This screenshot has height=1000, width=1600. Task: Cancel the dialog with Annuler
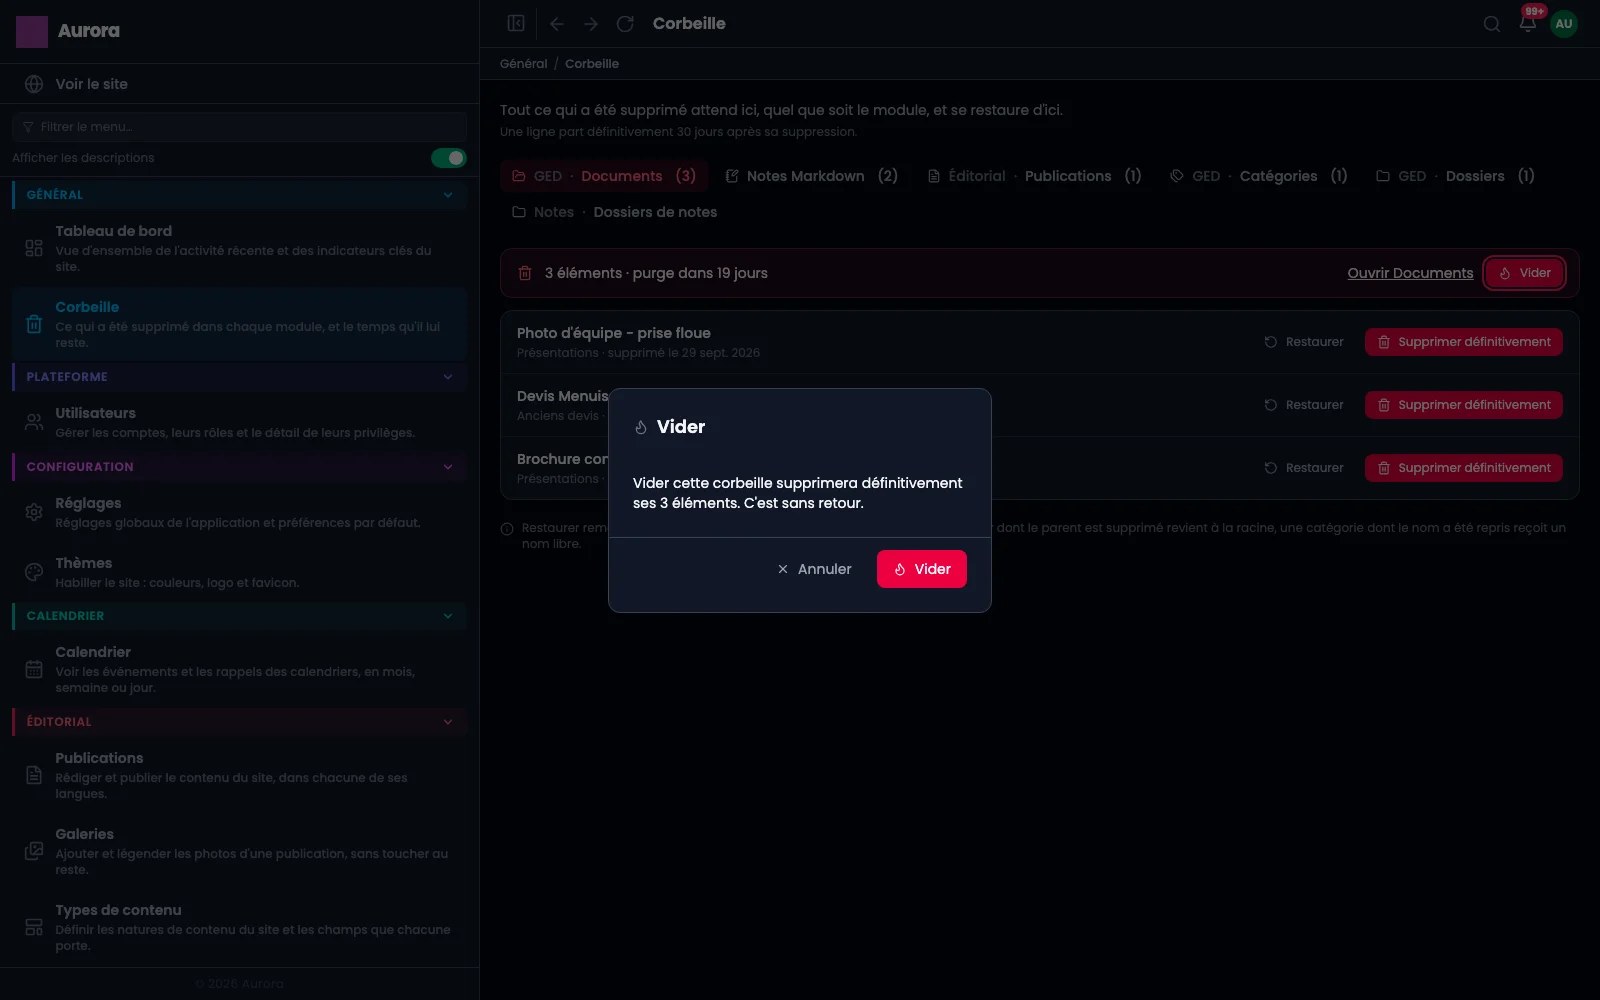coord(814,569)
